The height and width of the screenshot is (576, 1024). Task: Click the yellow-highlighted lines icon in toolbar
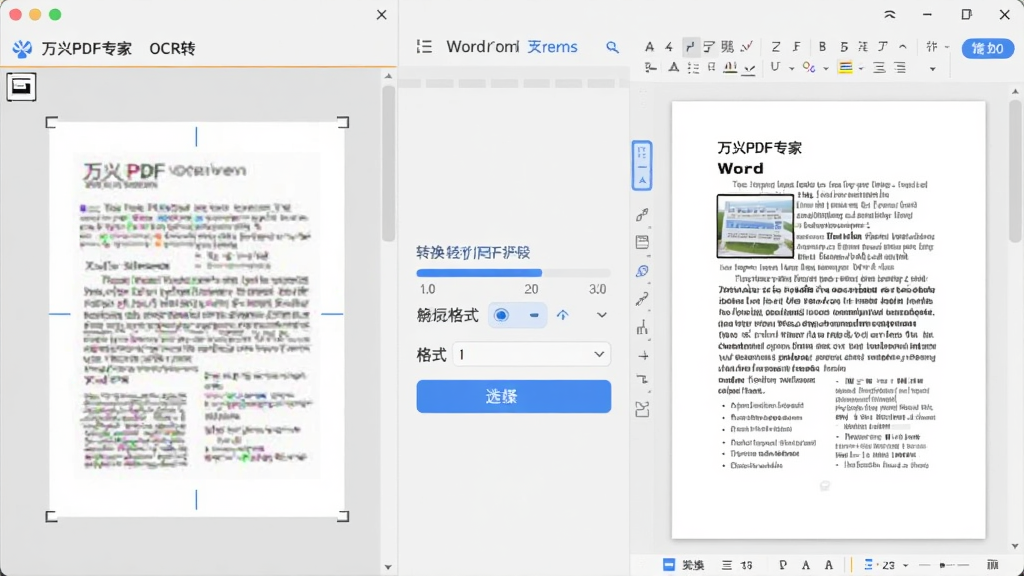click(x=845, y=67)
